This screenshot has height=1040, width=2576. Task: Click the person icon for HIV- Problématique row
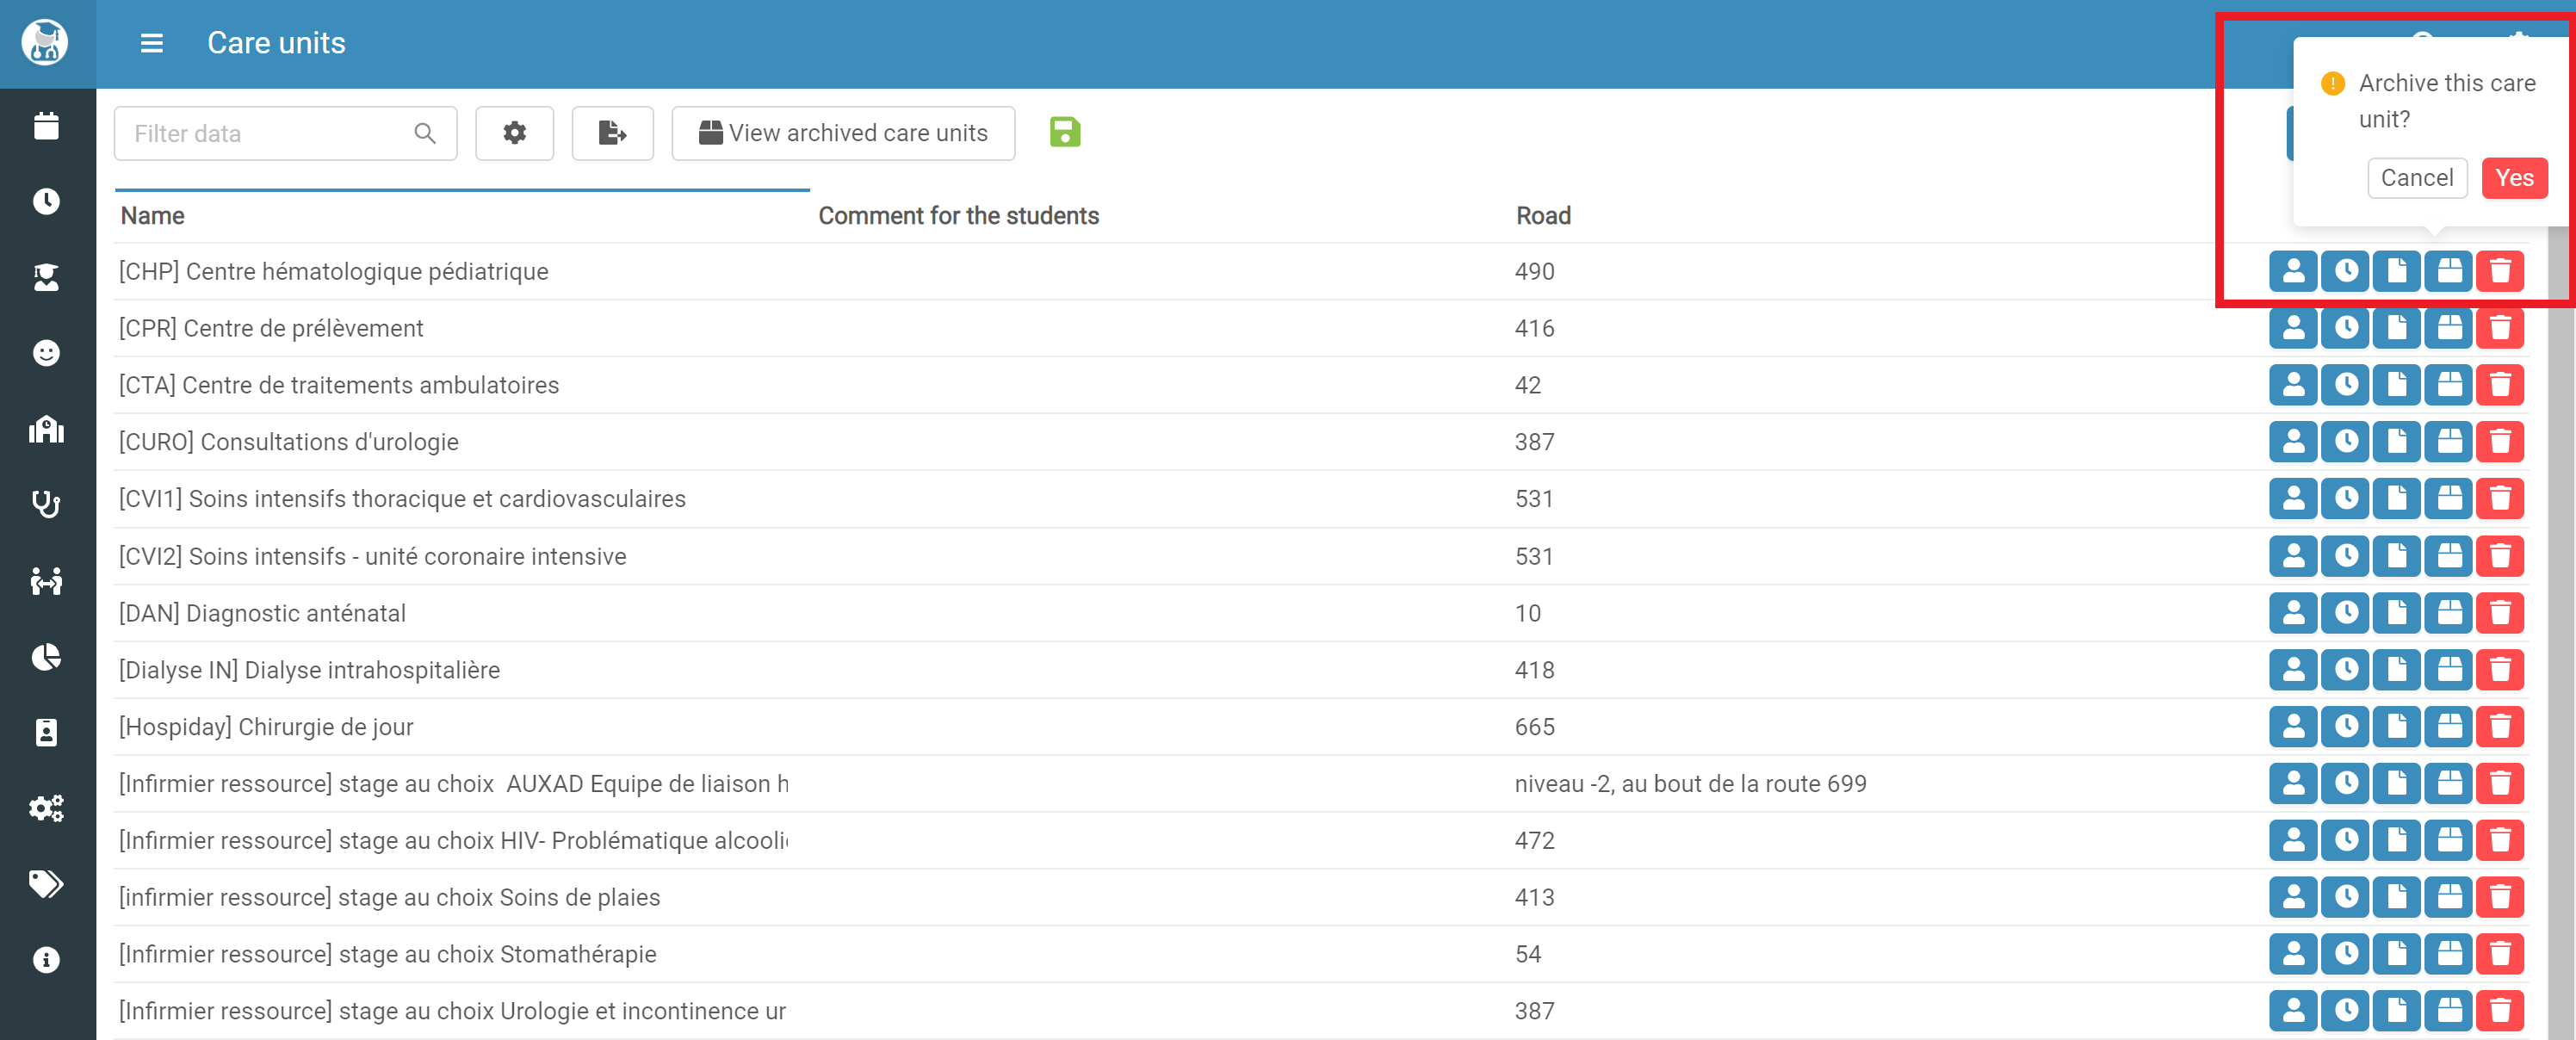[x=2293, y=841]
